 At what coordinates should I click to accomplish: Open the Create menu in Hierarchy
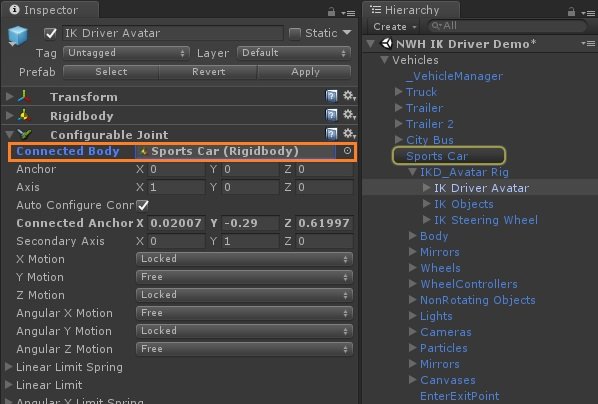(x=394, y=27)
